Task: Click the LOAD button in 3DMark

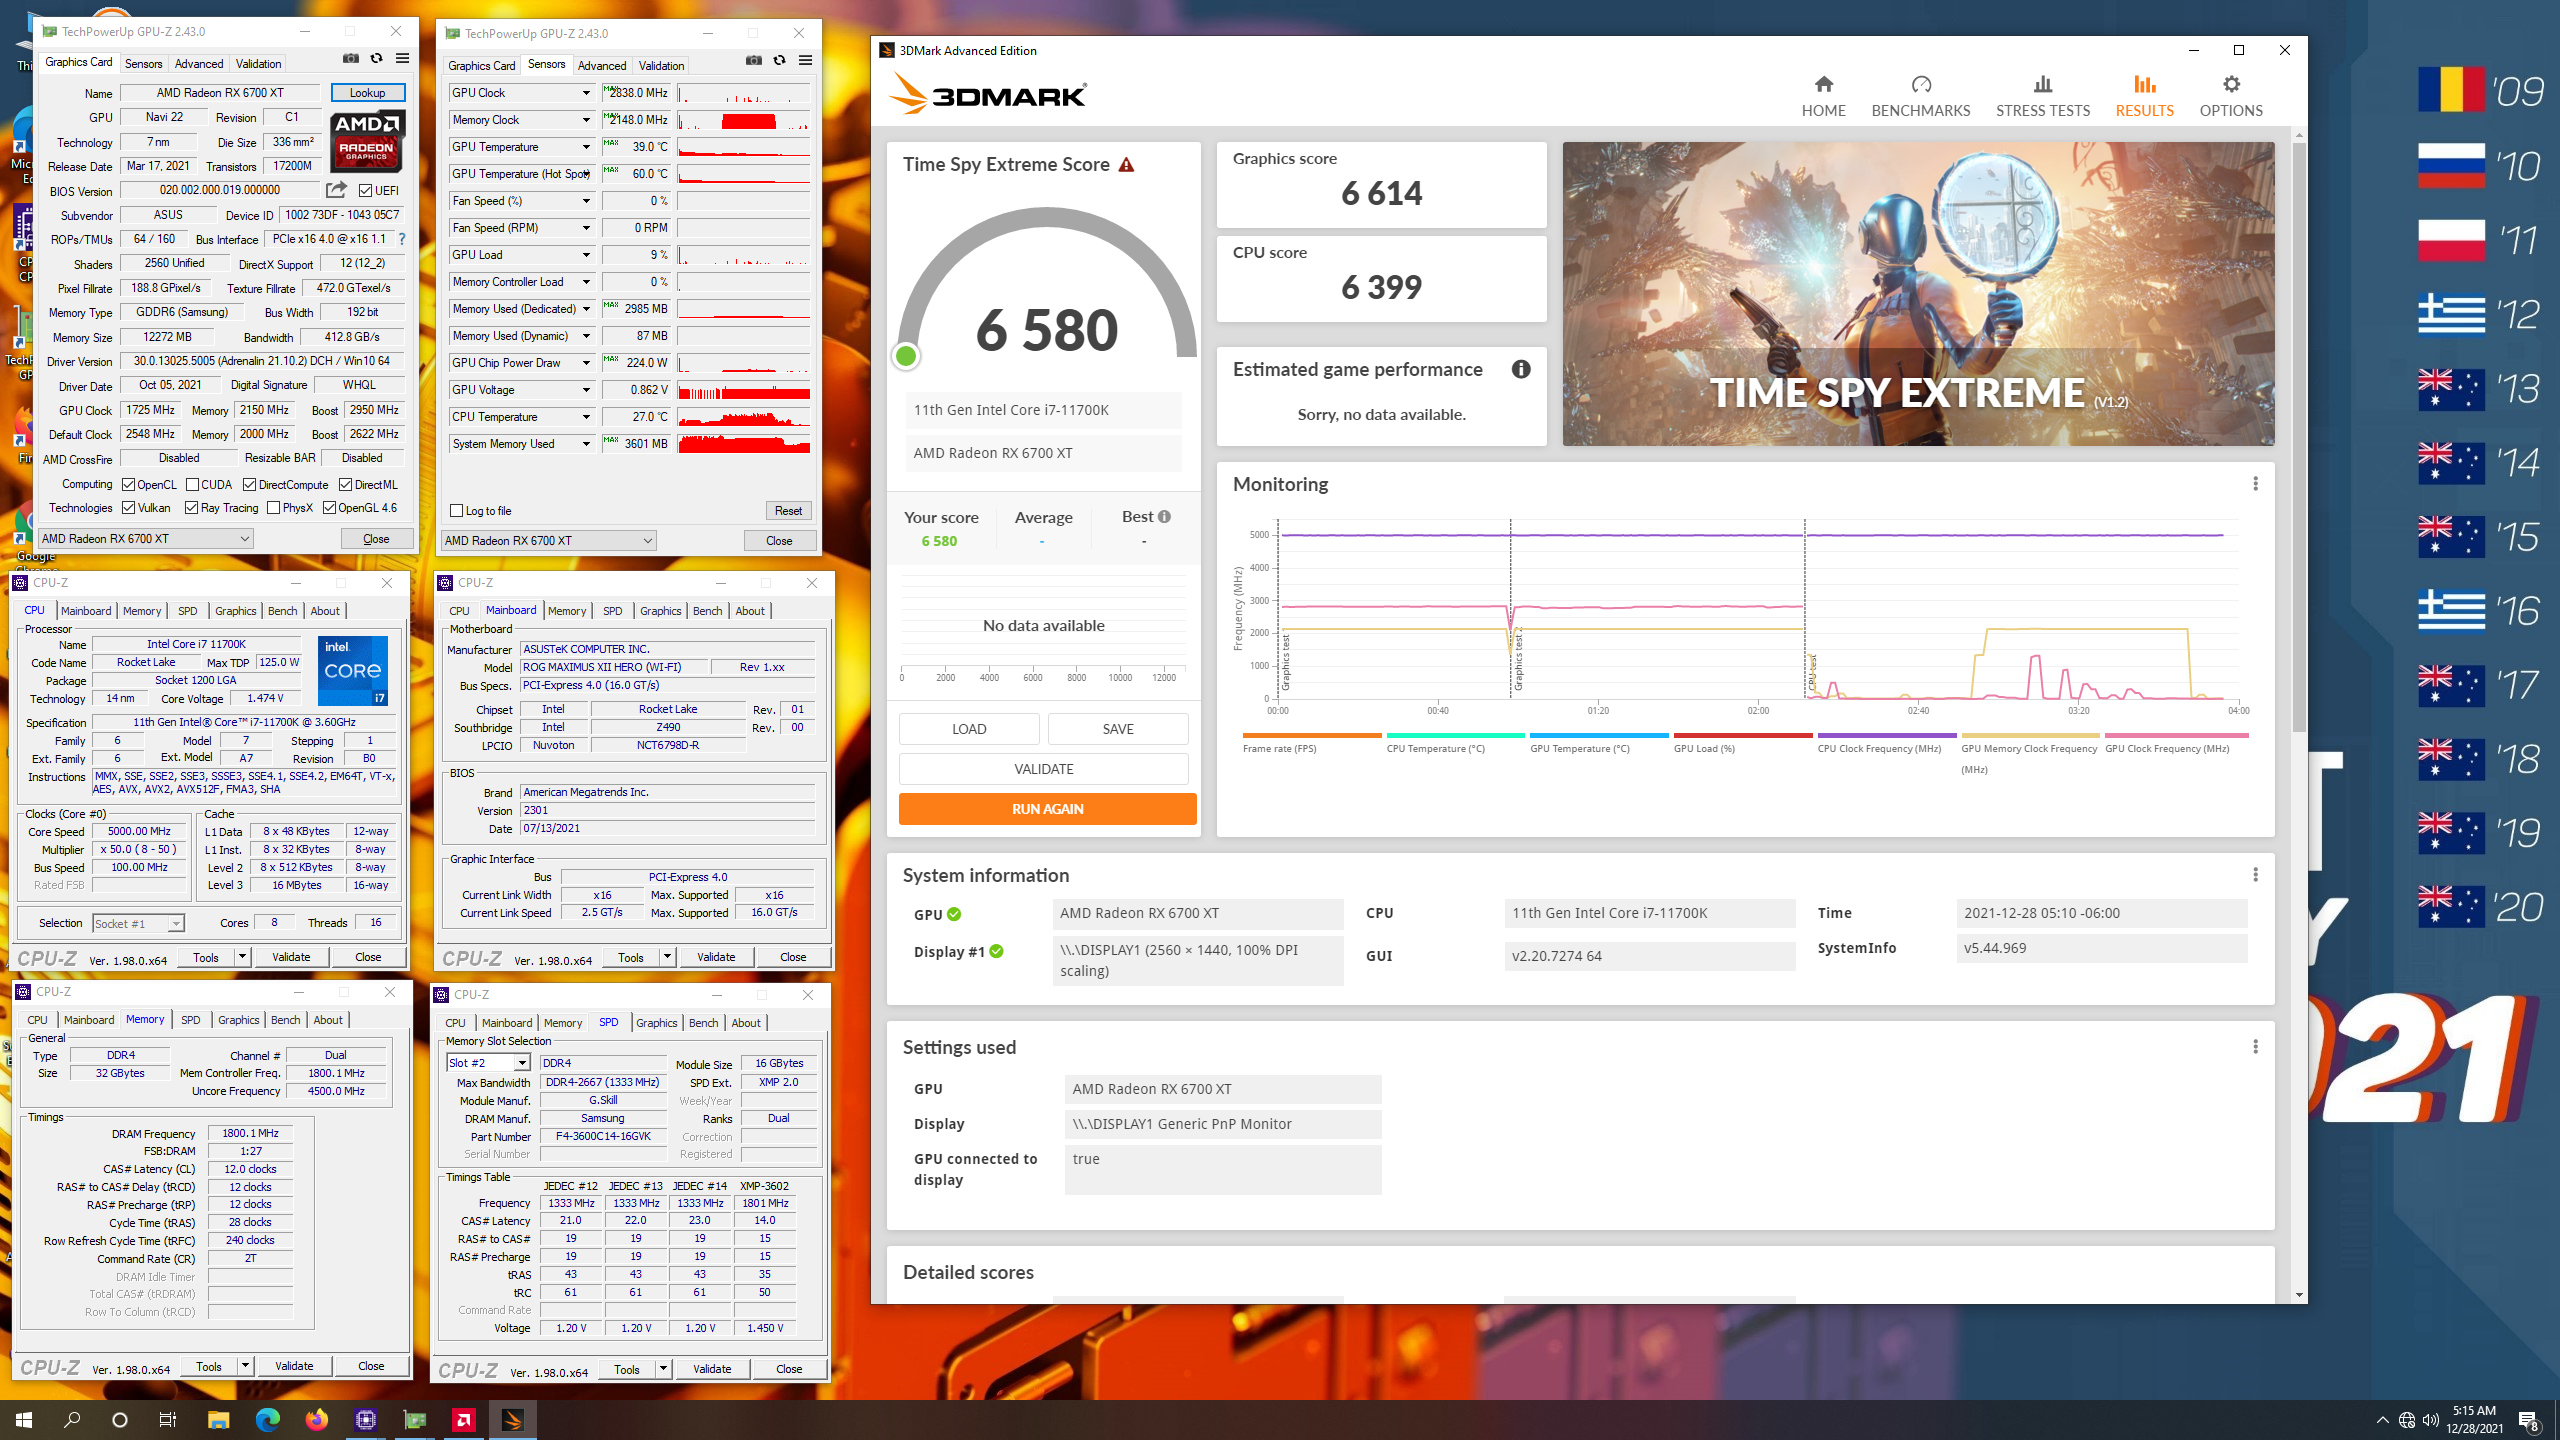Action: point(969,729)
